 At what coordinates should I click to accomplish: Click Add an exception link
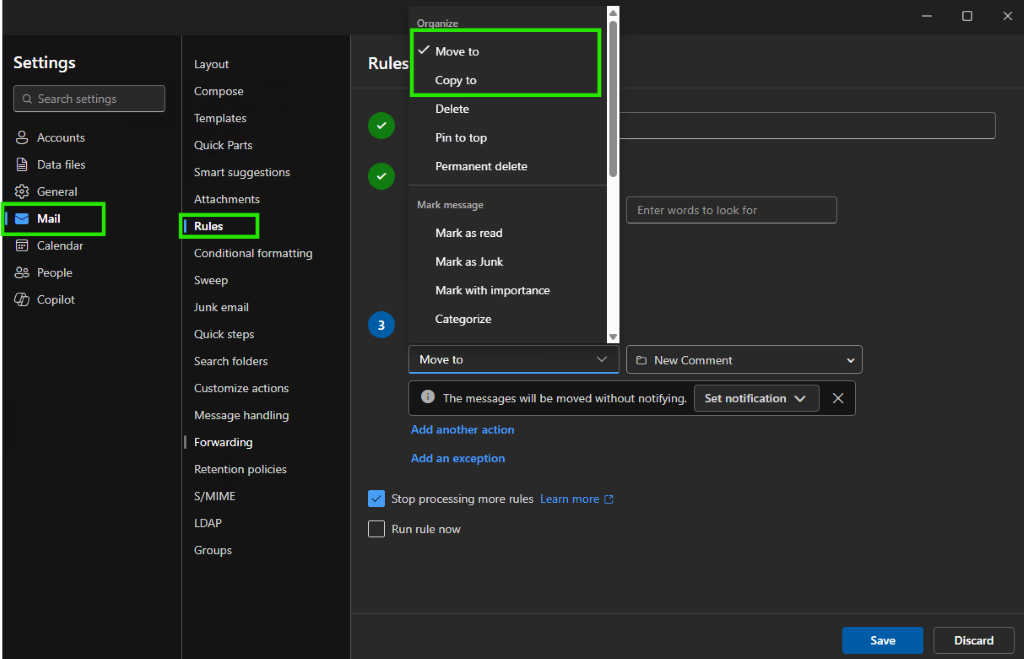tap(458, 458)
